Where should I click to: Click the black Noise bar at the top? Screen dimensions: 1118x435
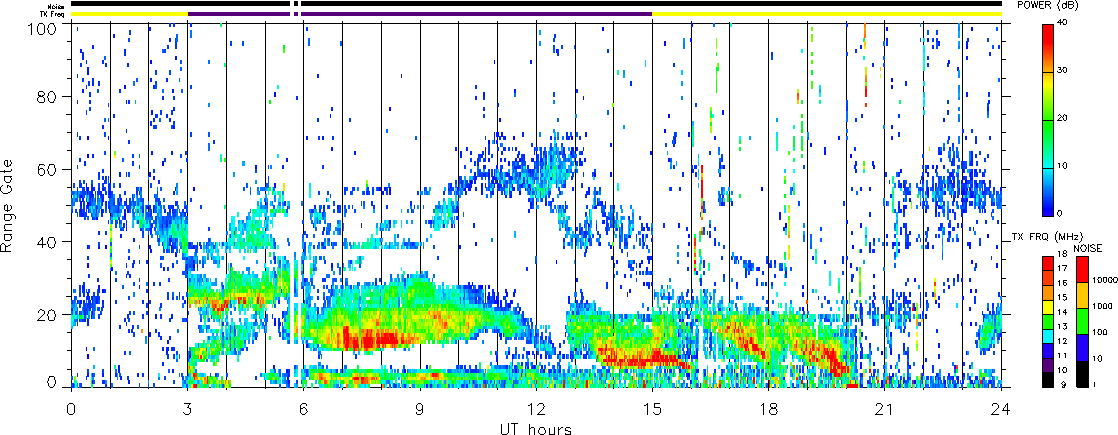536,4
